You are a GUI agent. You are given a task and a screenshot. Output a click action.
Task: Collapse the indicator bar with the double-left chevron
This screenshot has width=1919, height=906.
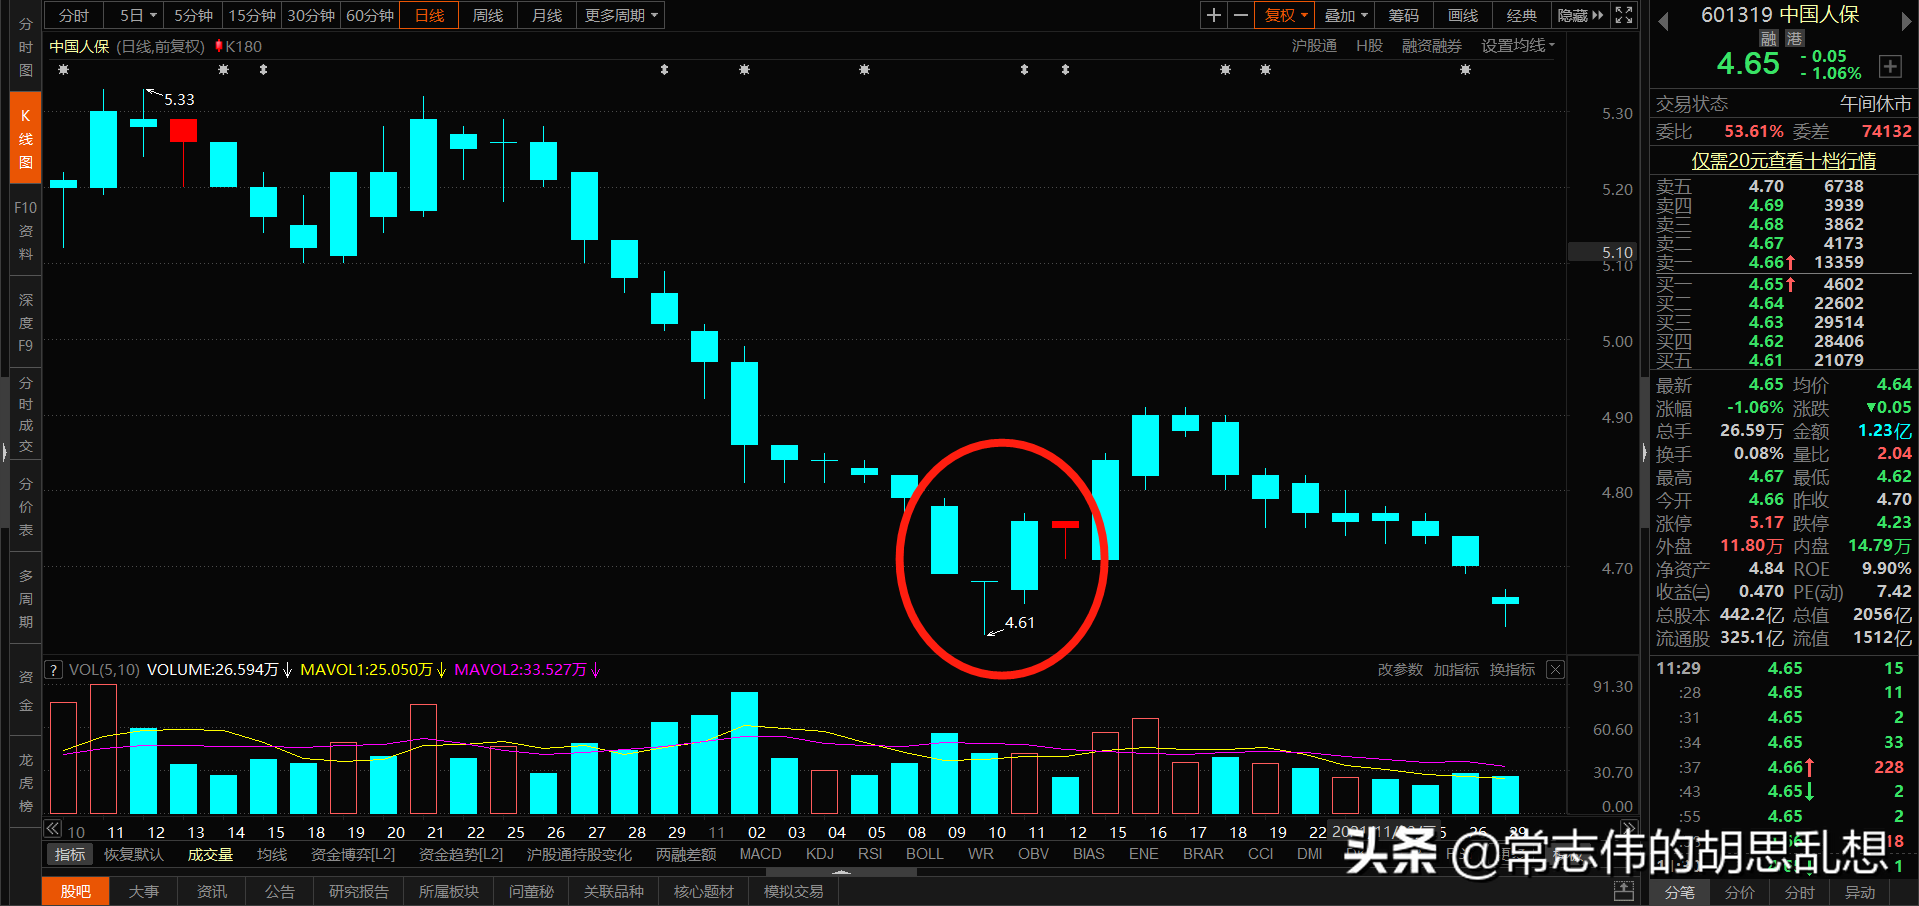click(51, 829)
